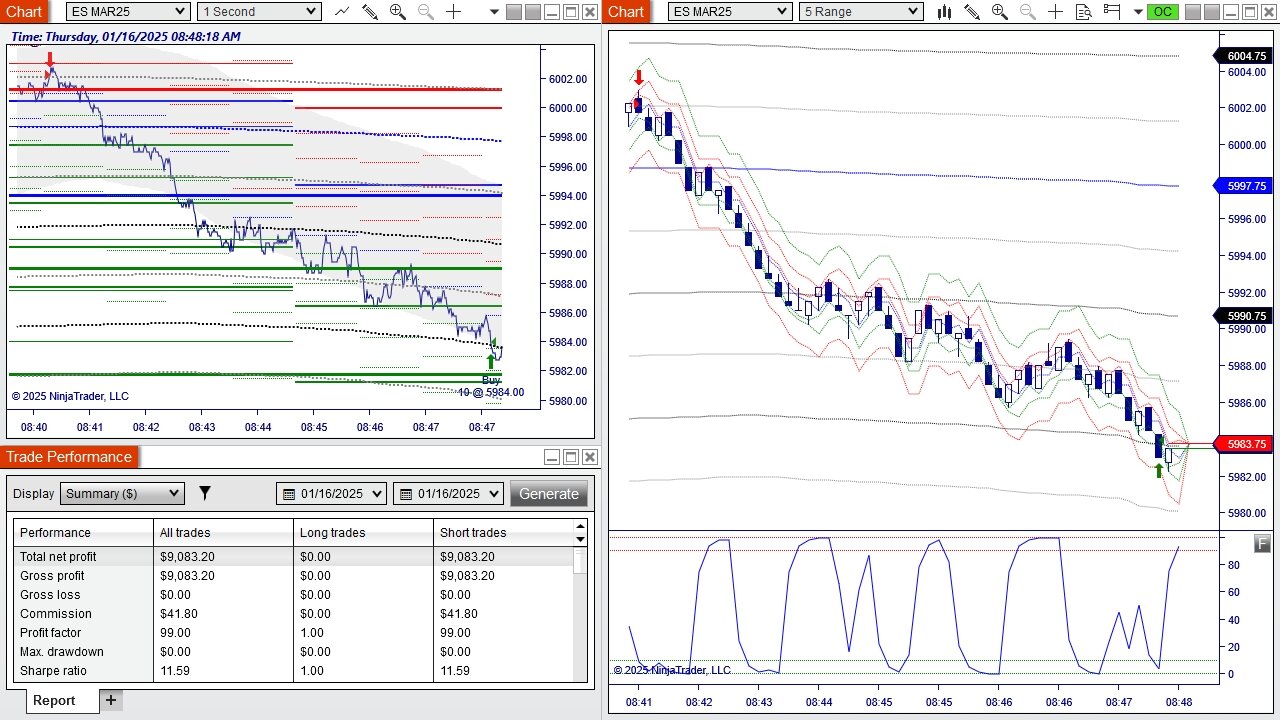This screenshot has height=720, width=1280.
Task: Click the Short trades column header
Action: (x=503, y=533)
